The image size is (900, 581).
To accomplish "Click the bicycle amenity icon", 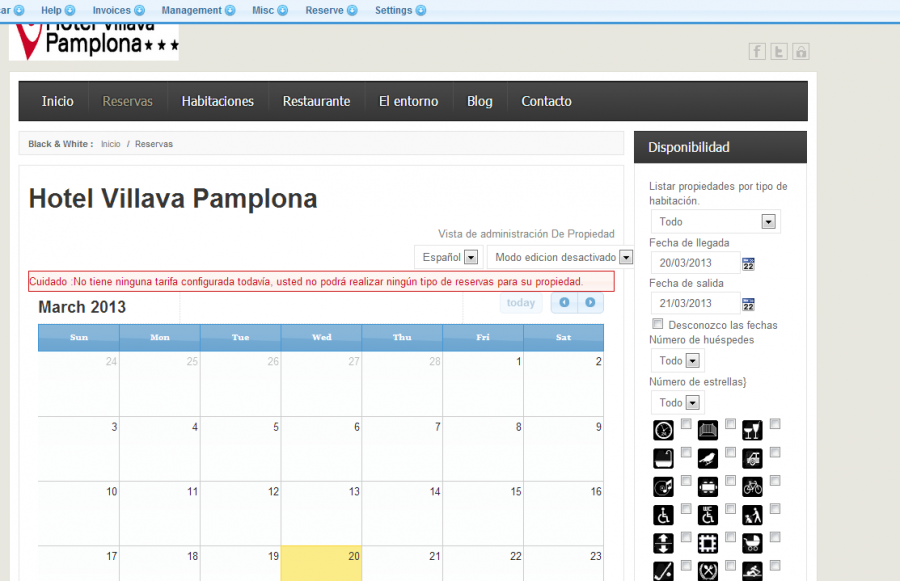I will (x=752, y=487).
